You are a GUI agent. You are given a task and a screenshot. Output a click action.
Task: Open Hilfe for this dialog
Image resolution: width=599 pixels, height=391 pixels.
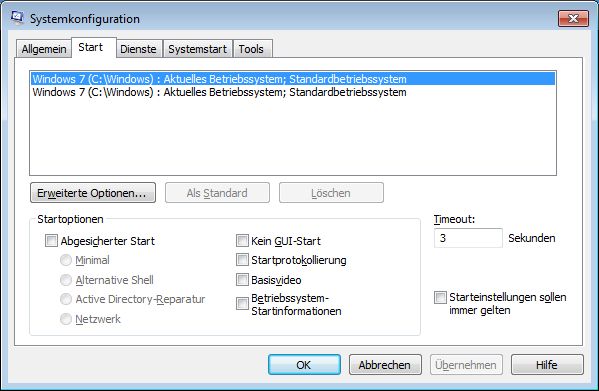pos(547,365)
